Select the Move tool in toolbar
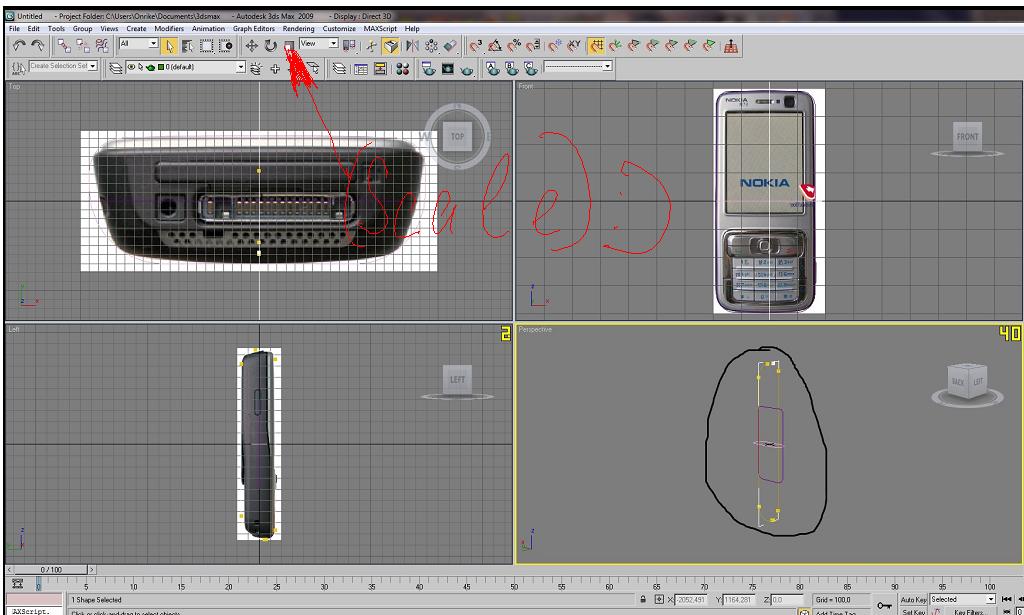 252,46
